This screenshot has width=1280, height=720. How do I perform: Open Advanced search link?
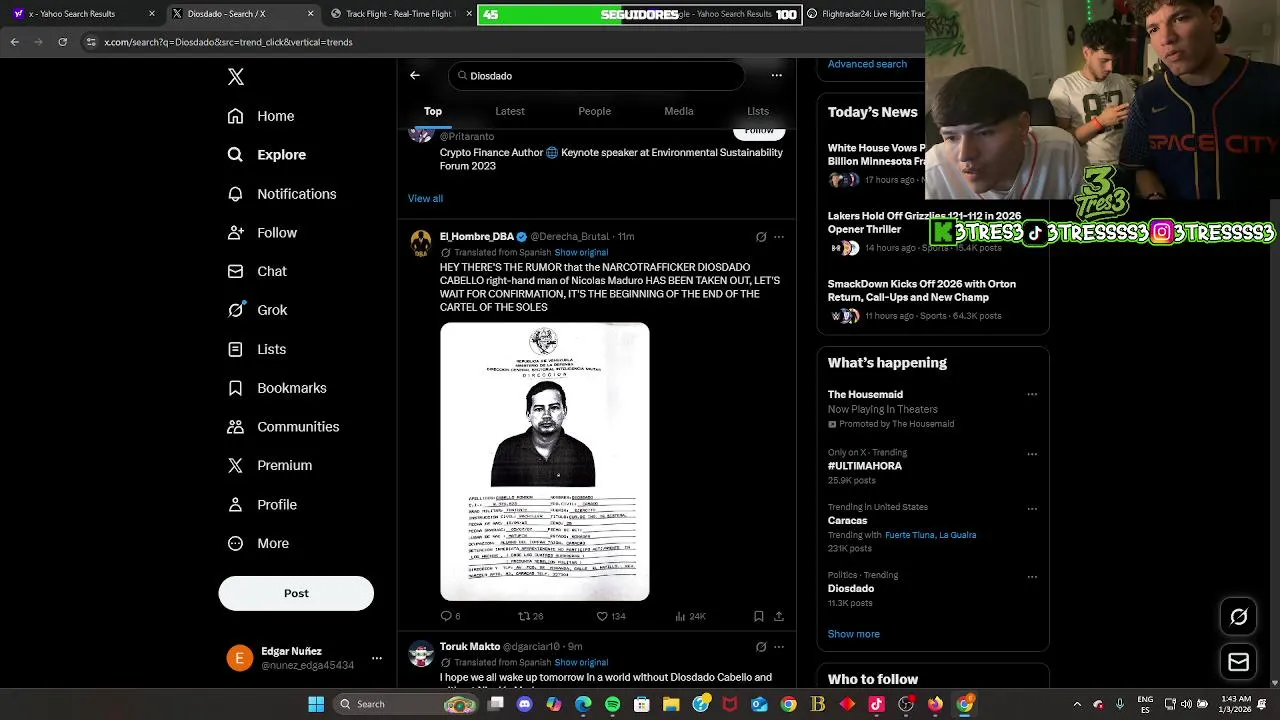(867, 64)
